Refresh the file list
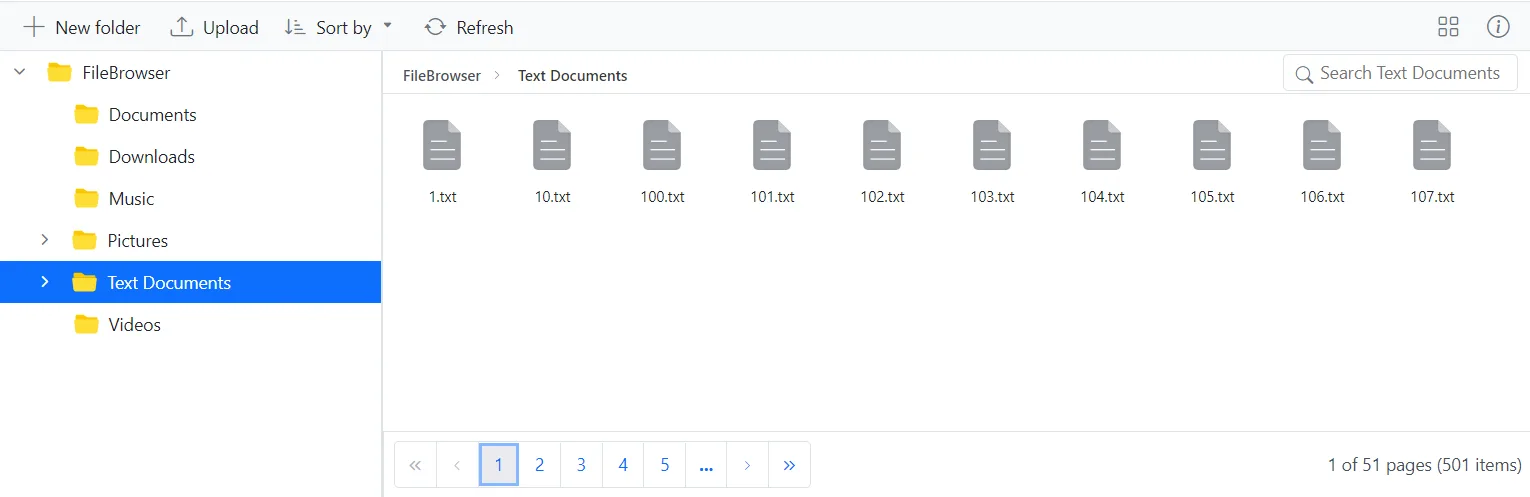The image size is (1530, 497). (x=469, y=27)
